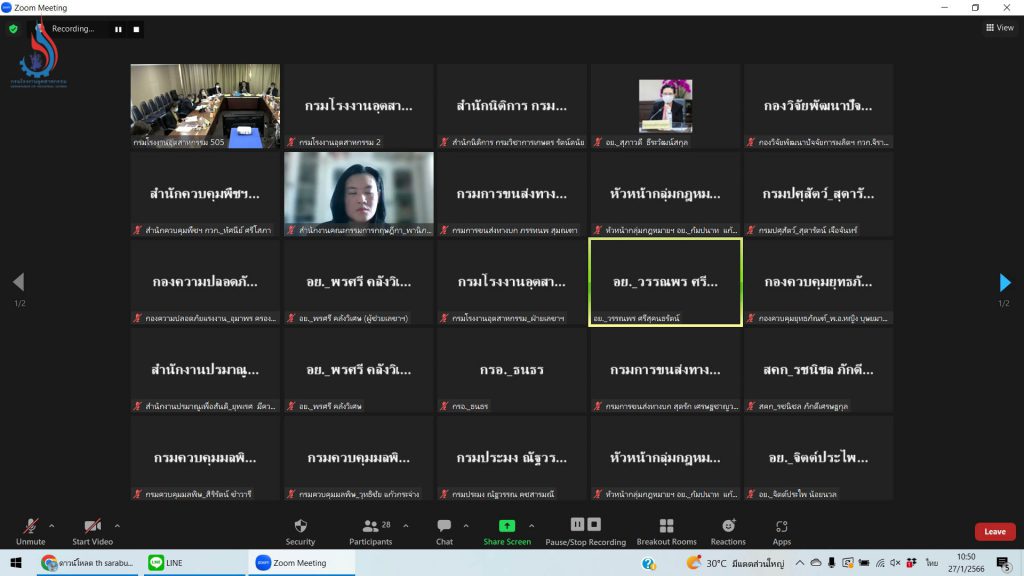Open the View layout menu
Image resolution: width=1024 pixels, height=576 pixels.
pyautogui.click(x=999, y=28)
